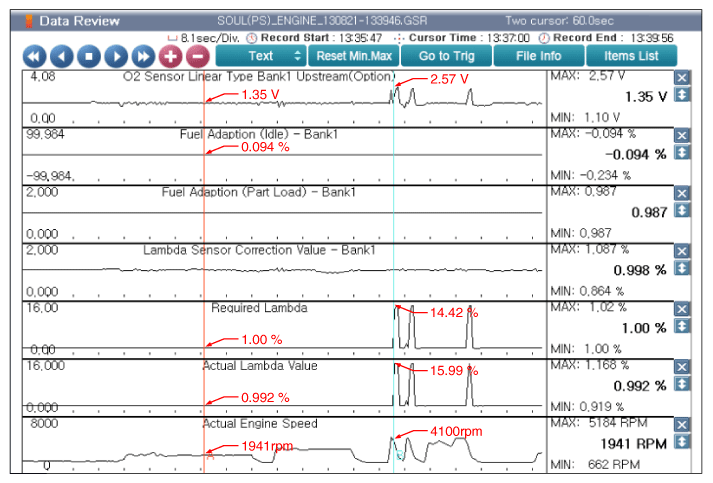Viewport: 713px width, 483px height.
Task: Remove the O2 Sensor Linear Type graph
Action: click(x=683, y=78)
